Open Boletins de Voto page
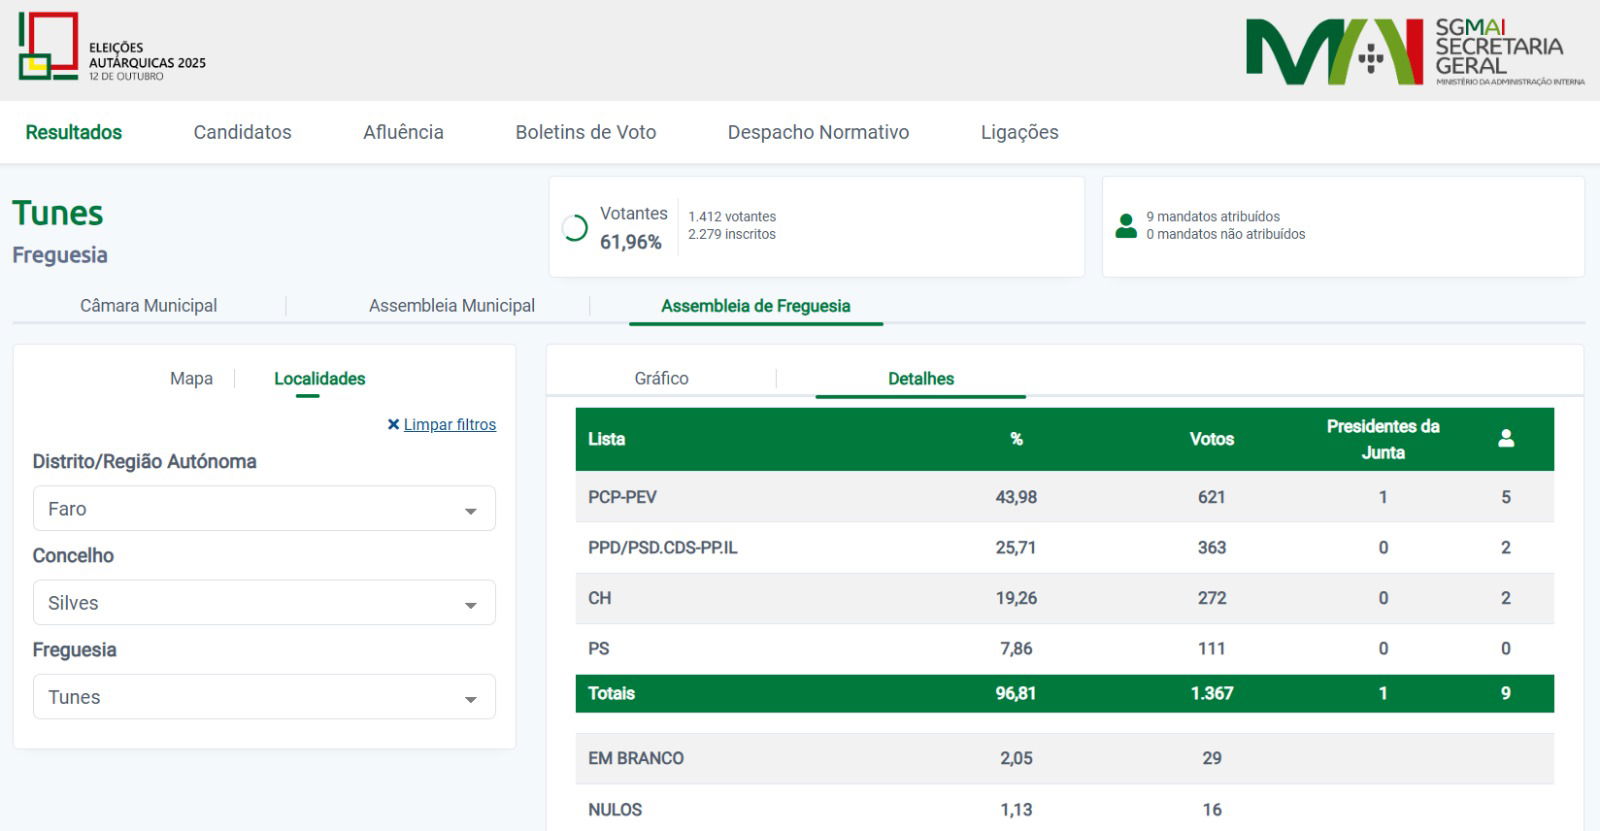Viewport: 1600px width, 831px height. pos(585,132)
